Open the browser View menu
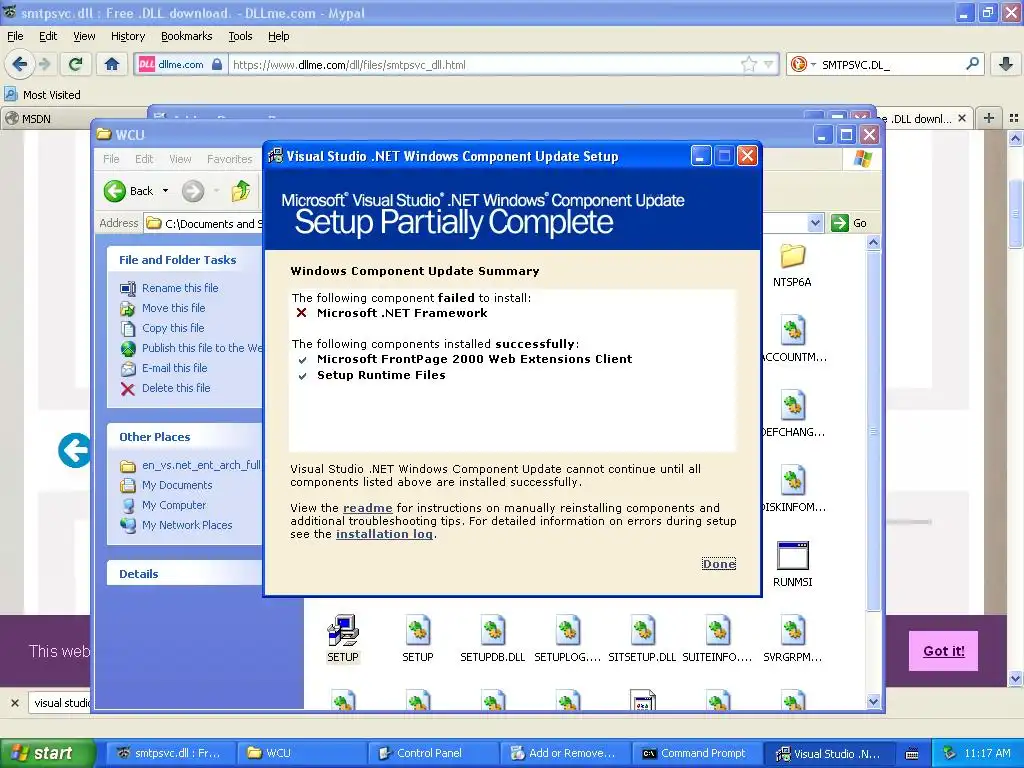 (84, 36)
